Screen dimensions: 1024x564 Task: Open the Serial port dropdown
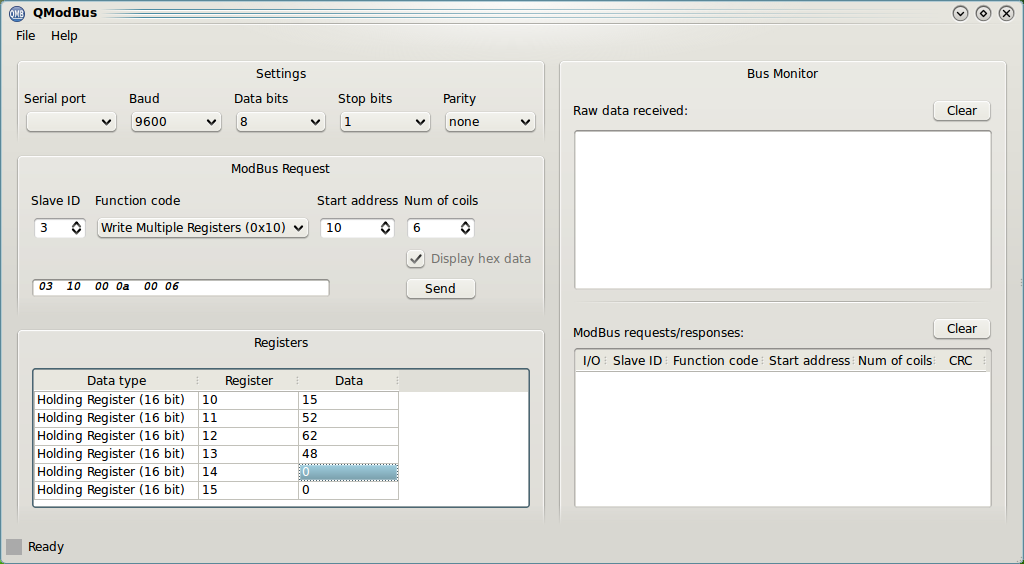tap(71, 122)
